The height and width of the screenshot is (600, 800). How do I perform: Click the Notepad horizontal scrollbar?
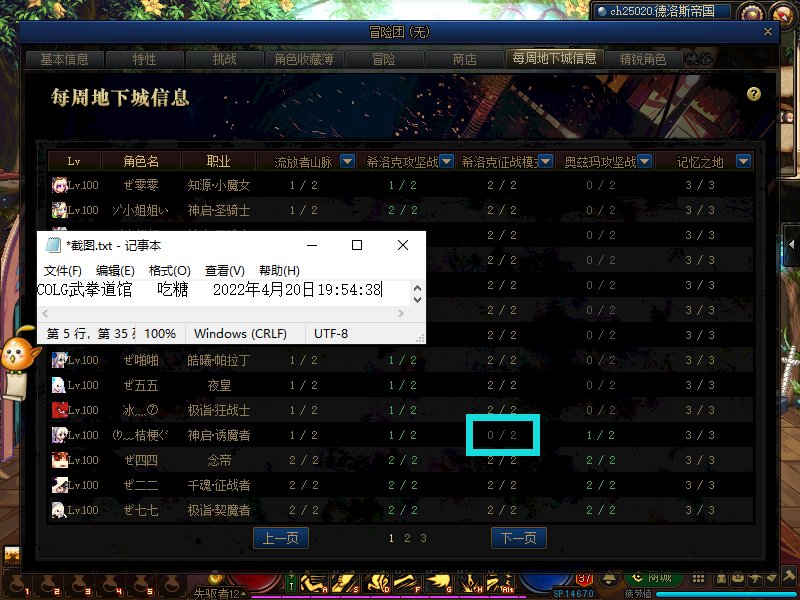(223, 313)
